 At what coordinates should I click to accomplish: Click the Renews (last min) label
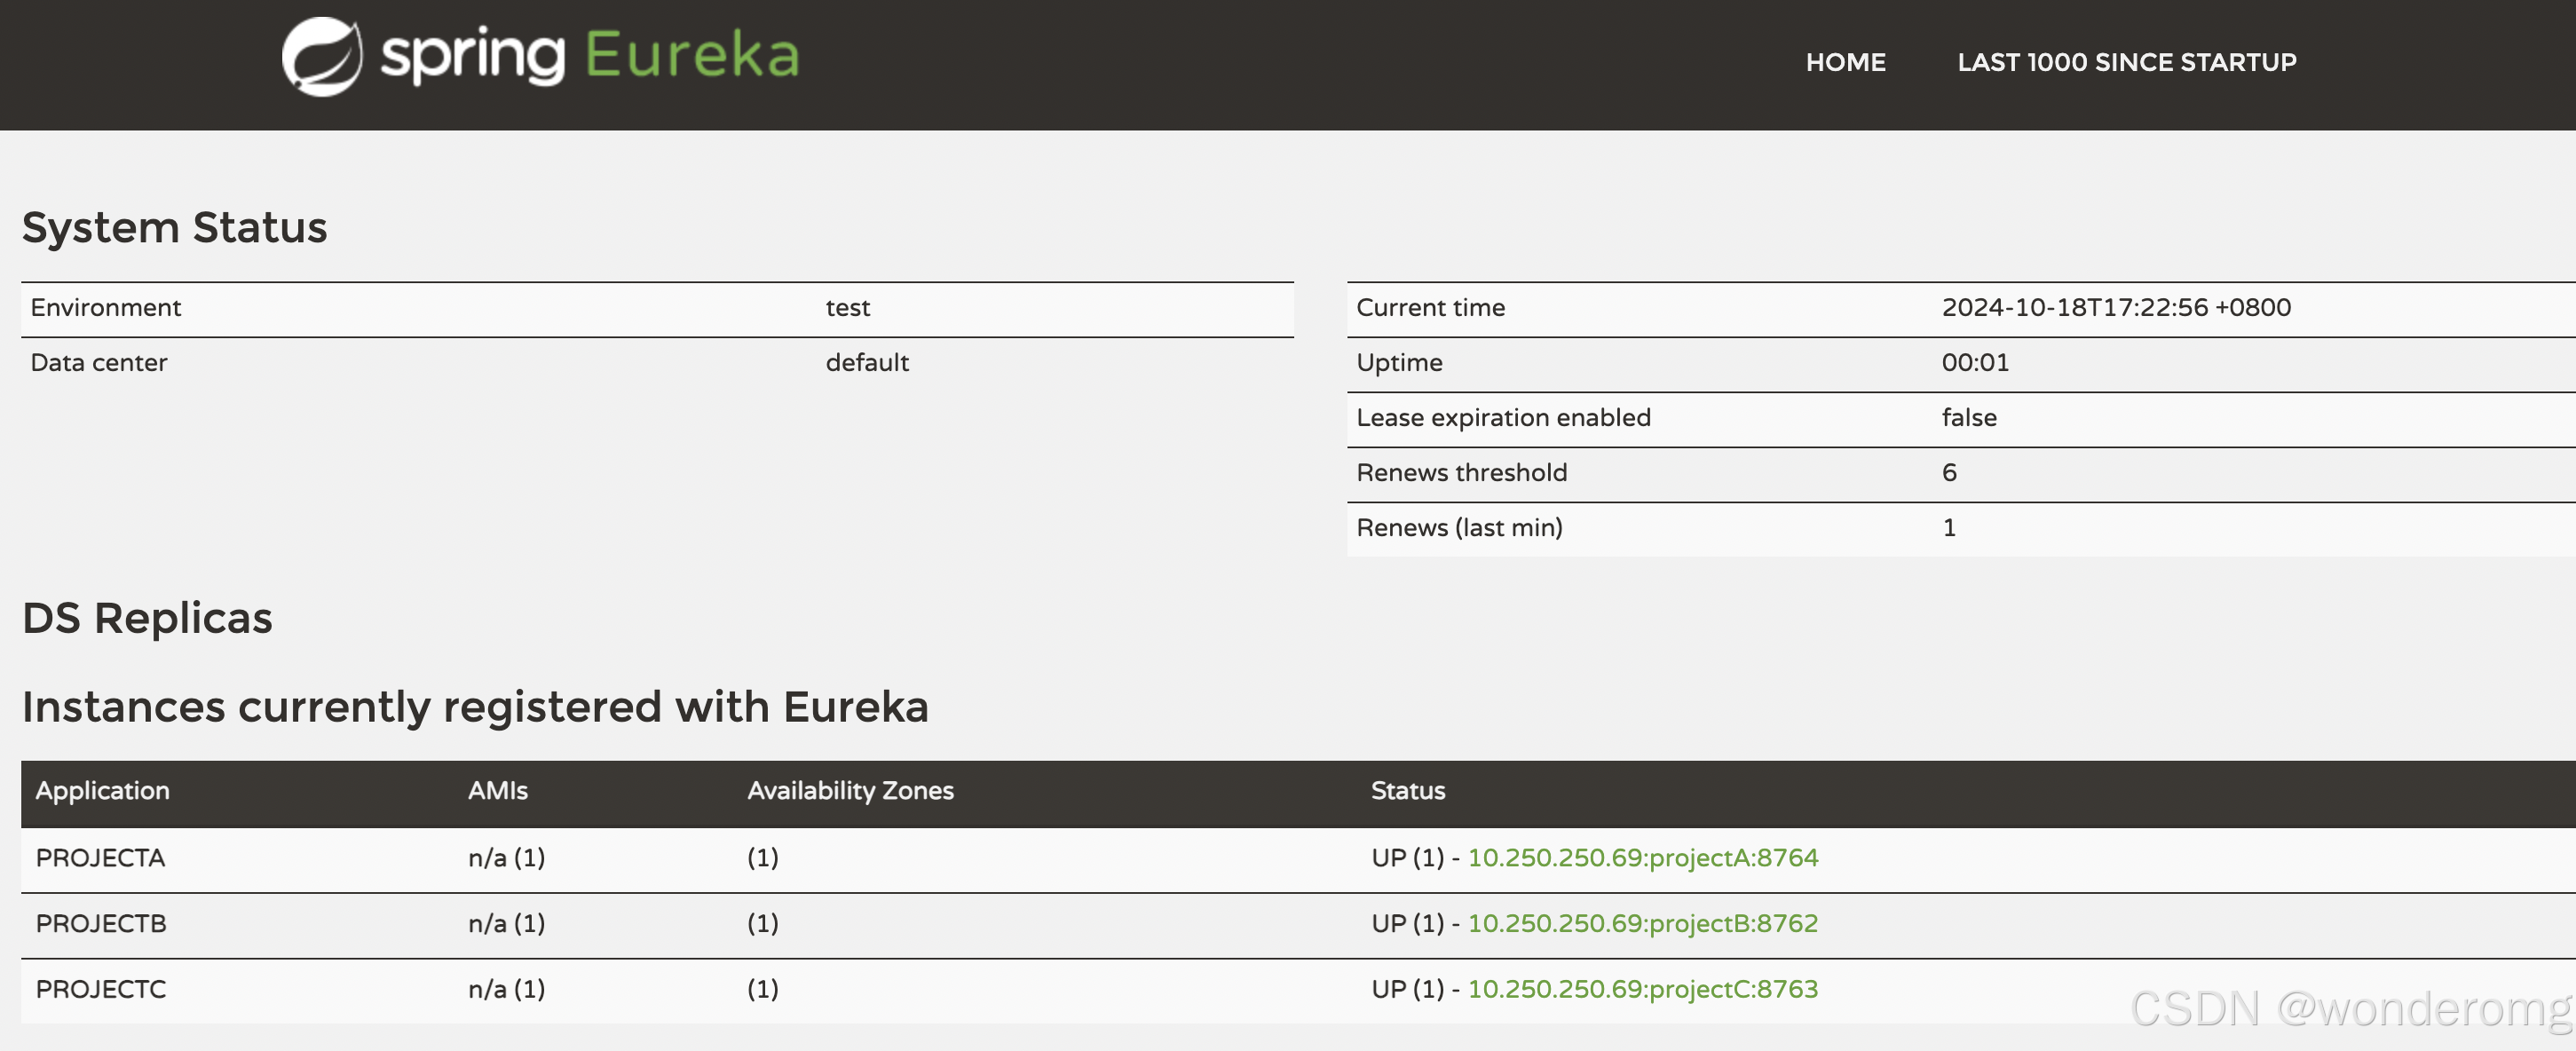click(1459, 528)
